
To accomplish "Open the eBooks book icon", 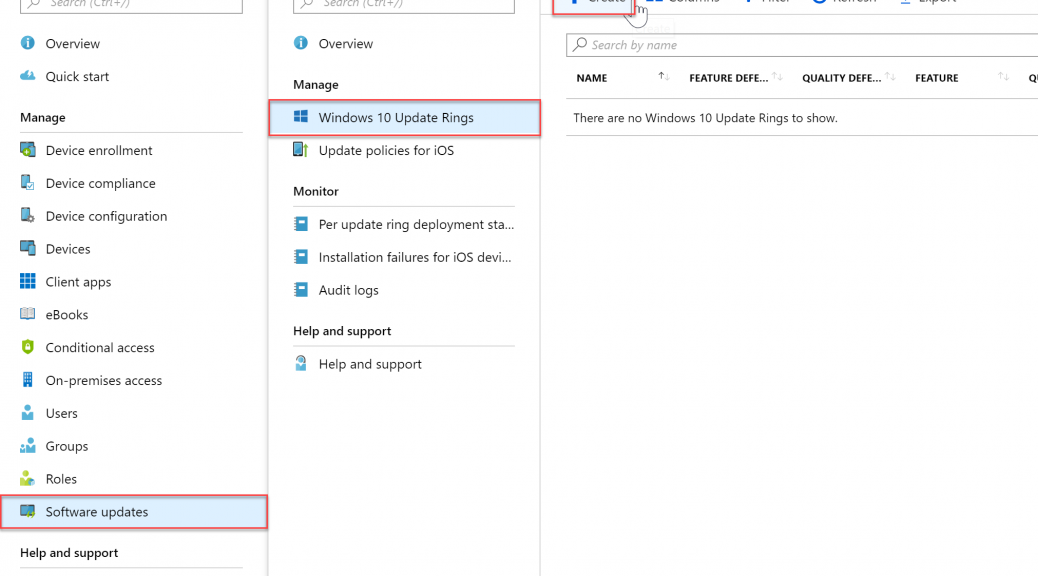I will click(28, 314).
